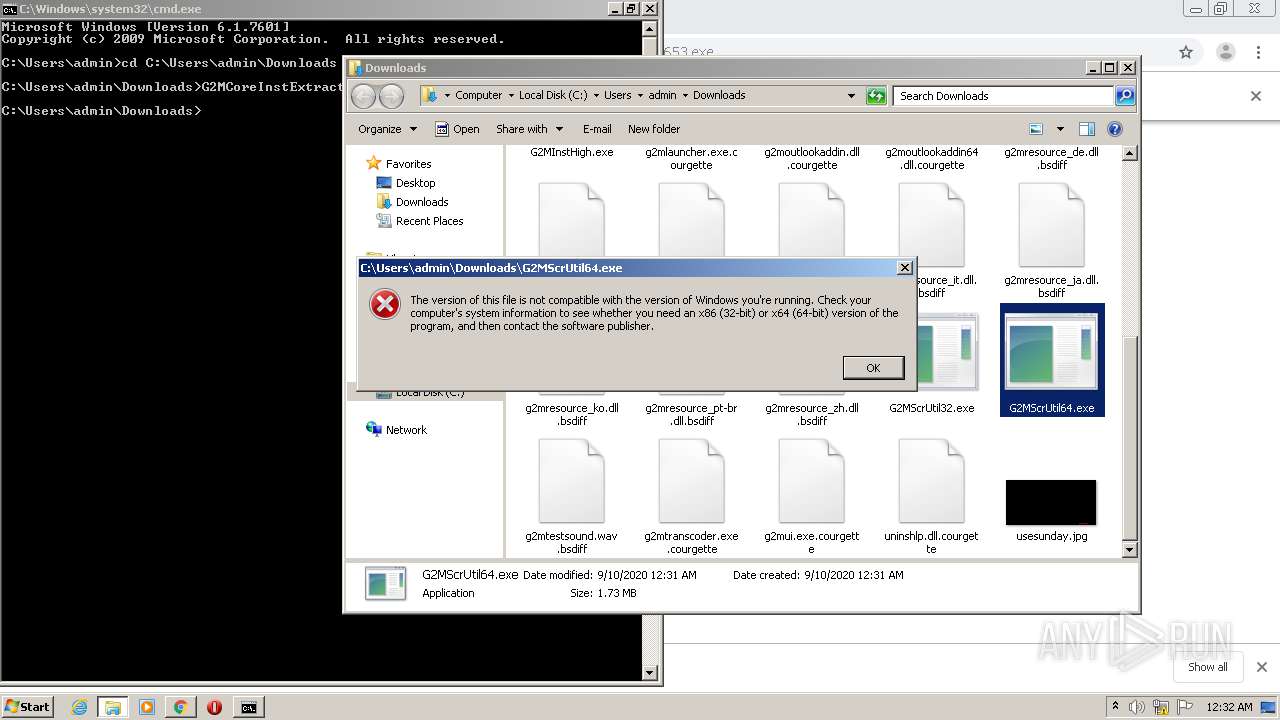Select Desktop in navigation pane

[406, 183]
